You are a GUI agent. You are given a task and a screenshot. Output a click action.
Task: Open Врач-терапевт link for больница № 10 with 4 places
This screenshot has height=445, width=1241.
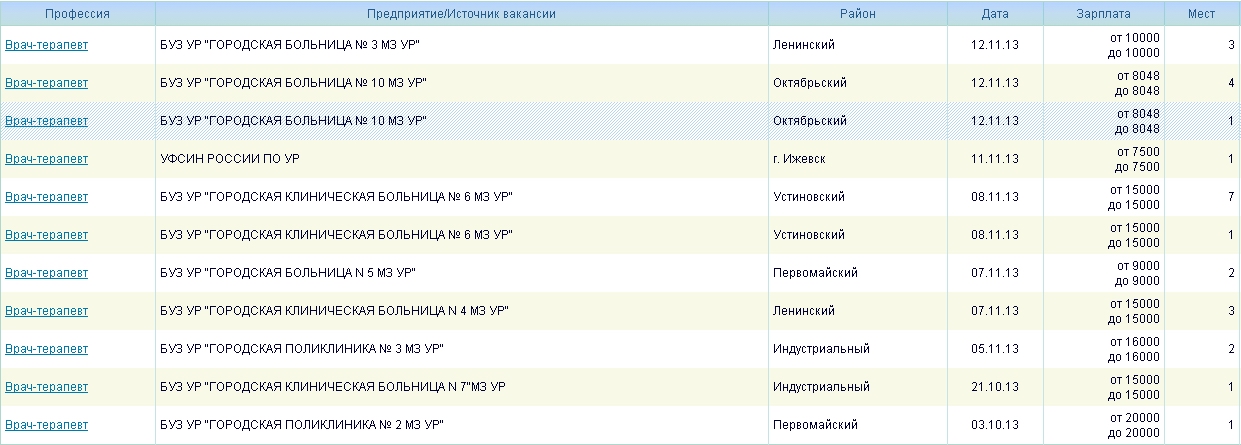(x=46, y=83)
